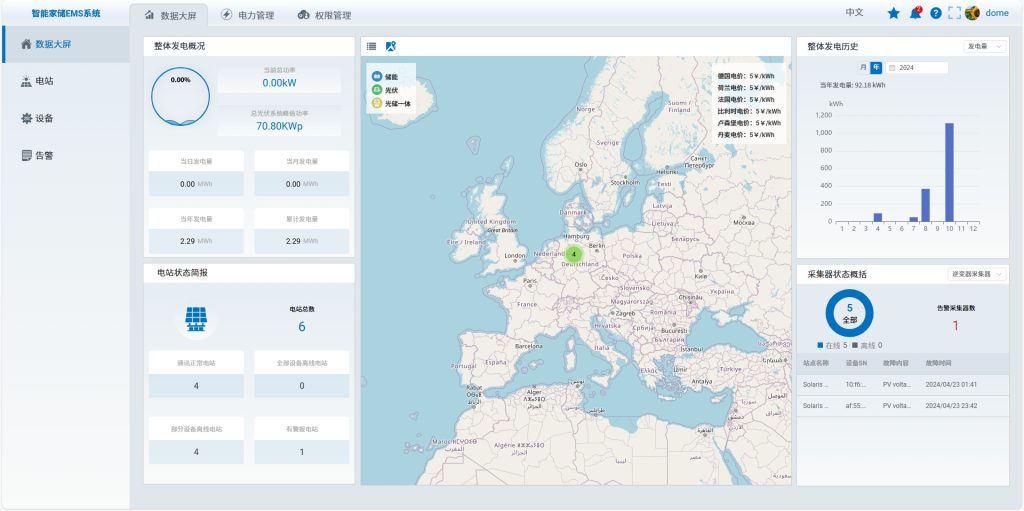
Task: Open the 发电量 dropdown
Action: pyautogui.click(x=985, y=46)
